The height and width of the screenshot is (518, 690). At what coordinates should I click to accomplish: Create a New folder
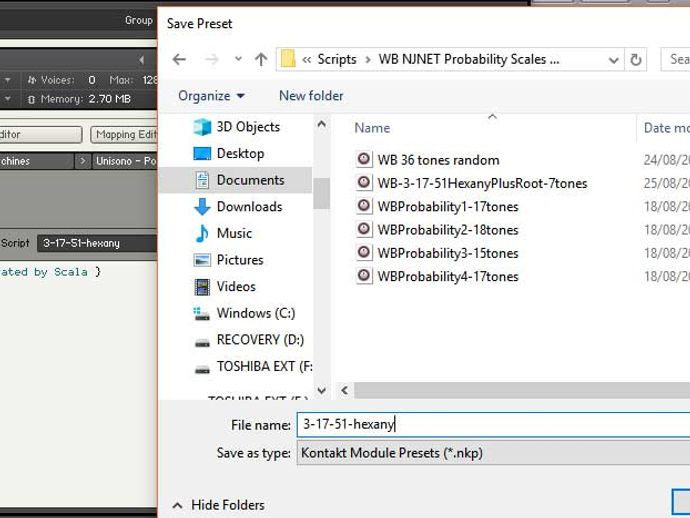pyautogui.click(x=311, y=96)
